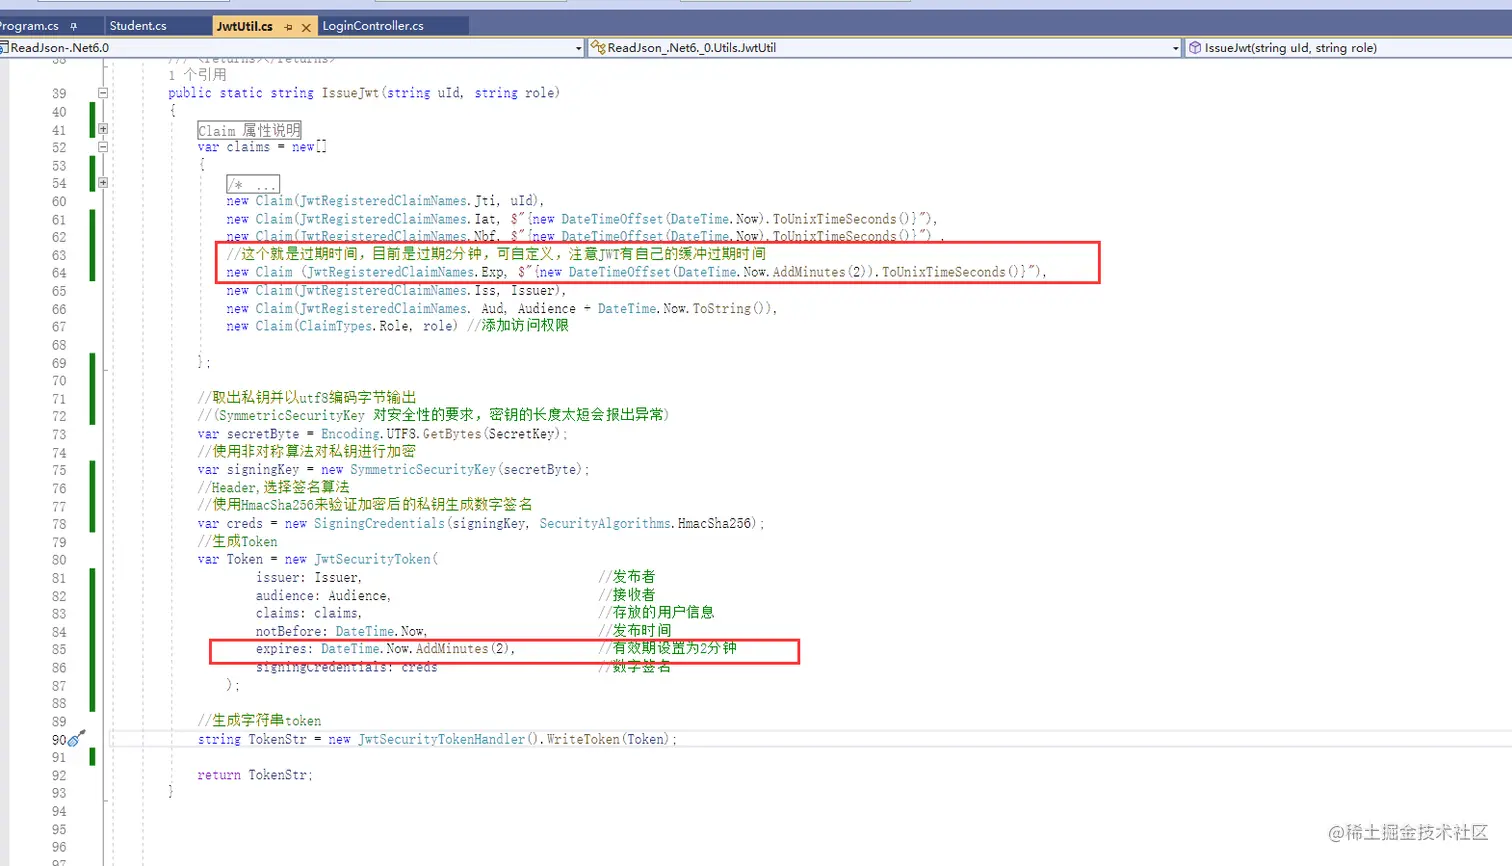The width and height of the screenshot is (1512, 866).
Task: Expand the collapsed comment at line 54
Action: coord(102,183)
